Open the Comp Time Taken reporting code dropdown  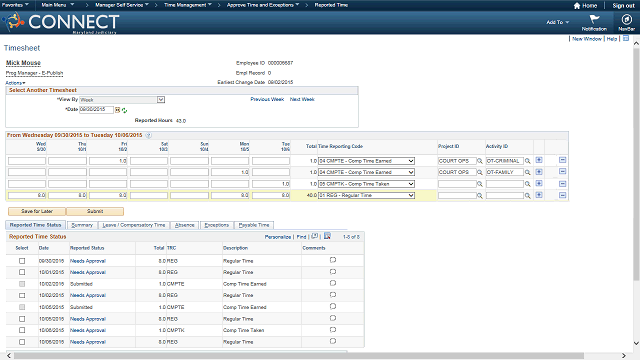tap(367, 184)
